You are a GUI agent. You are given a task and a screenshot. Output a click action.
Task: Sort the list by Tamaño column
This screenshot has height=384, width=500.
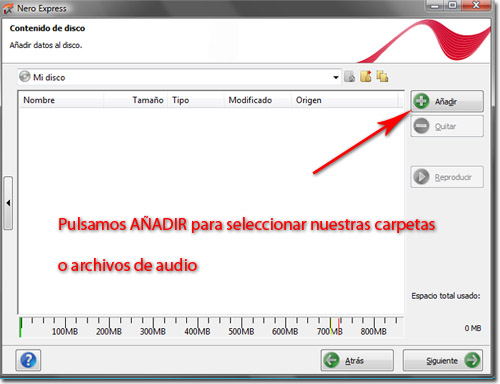point(135,100)
